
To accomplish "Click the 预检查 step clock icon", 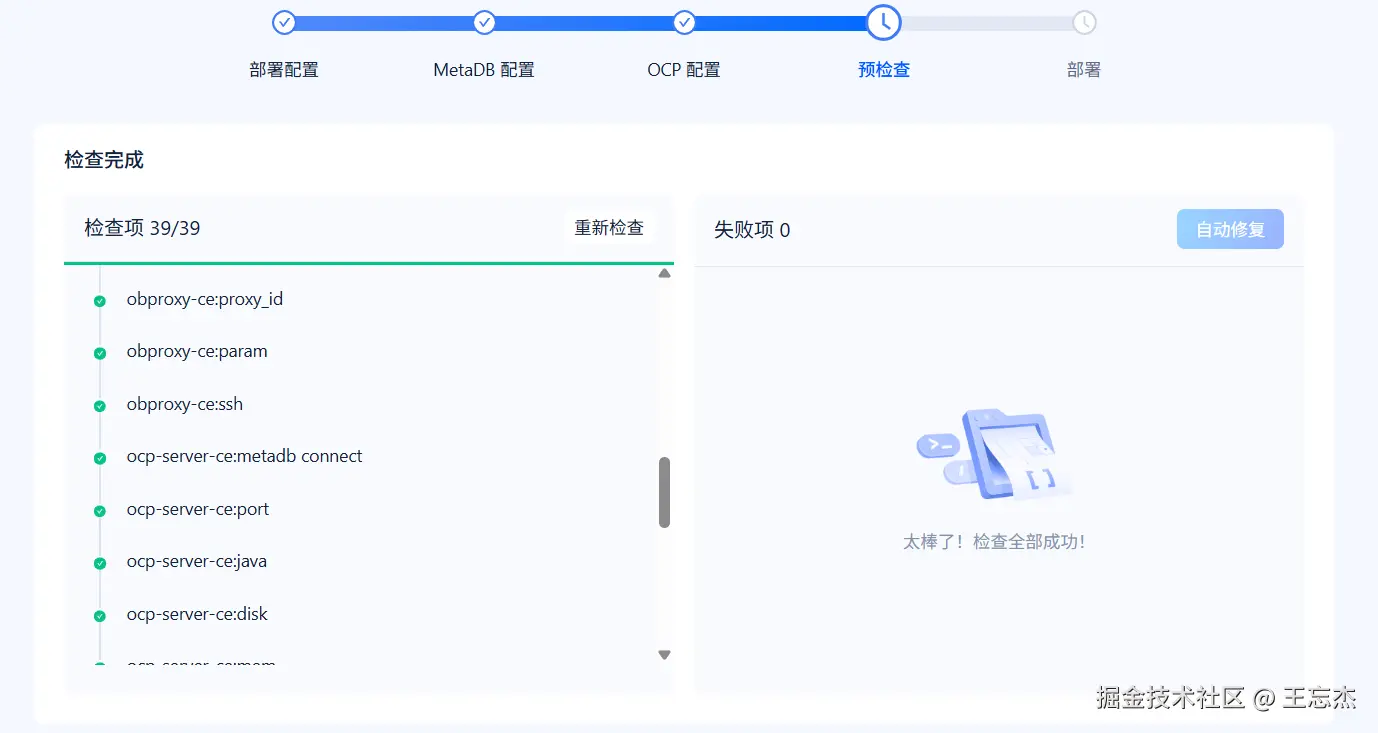I will coord(884,22).
